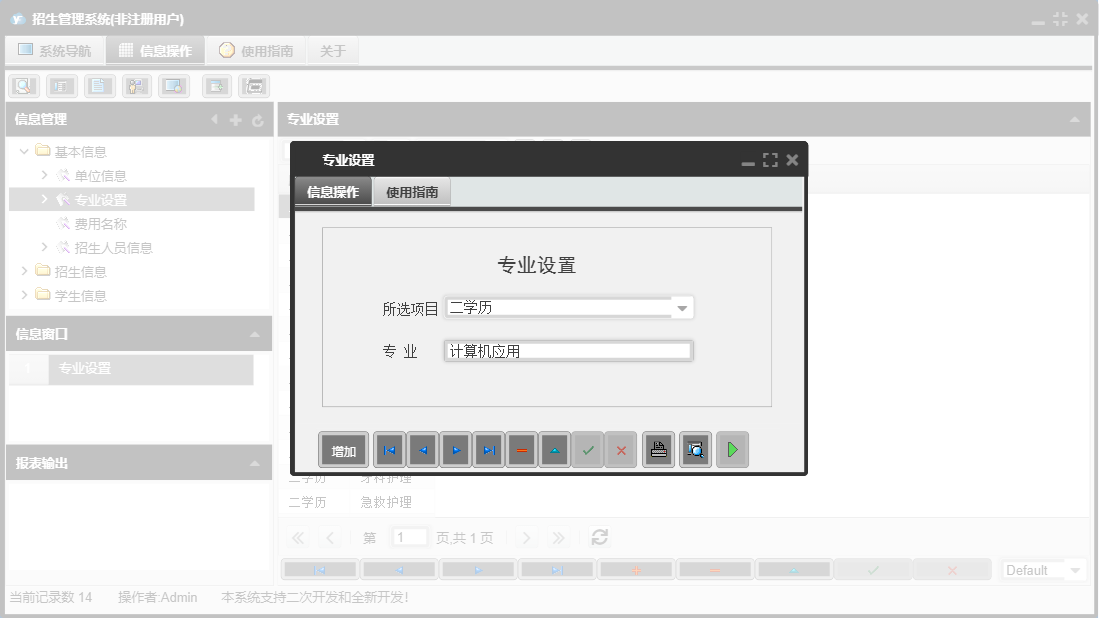Click the magnifier query icon in the top toolbar

point(23,85)
